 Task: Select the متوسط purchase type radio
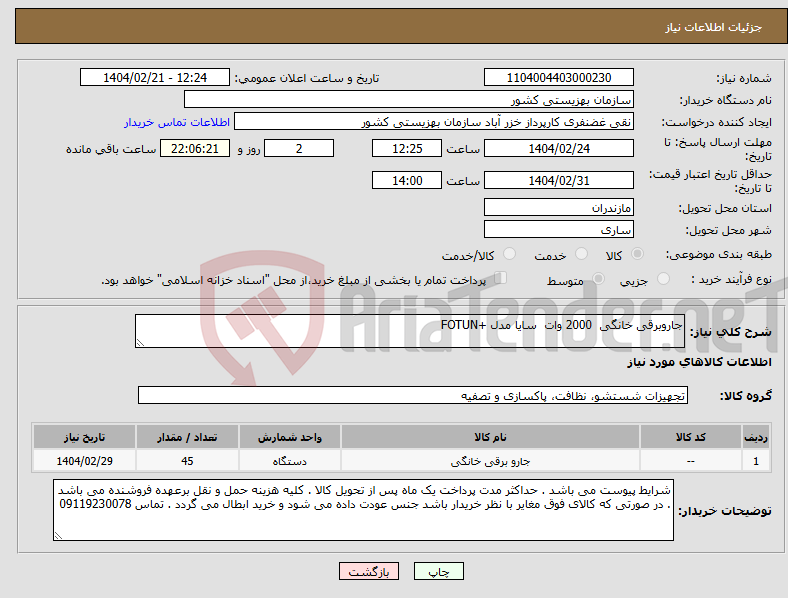[598, 279]
